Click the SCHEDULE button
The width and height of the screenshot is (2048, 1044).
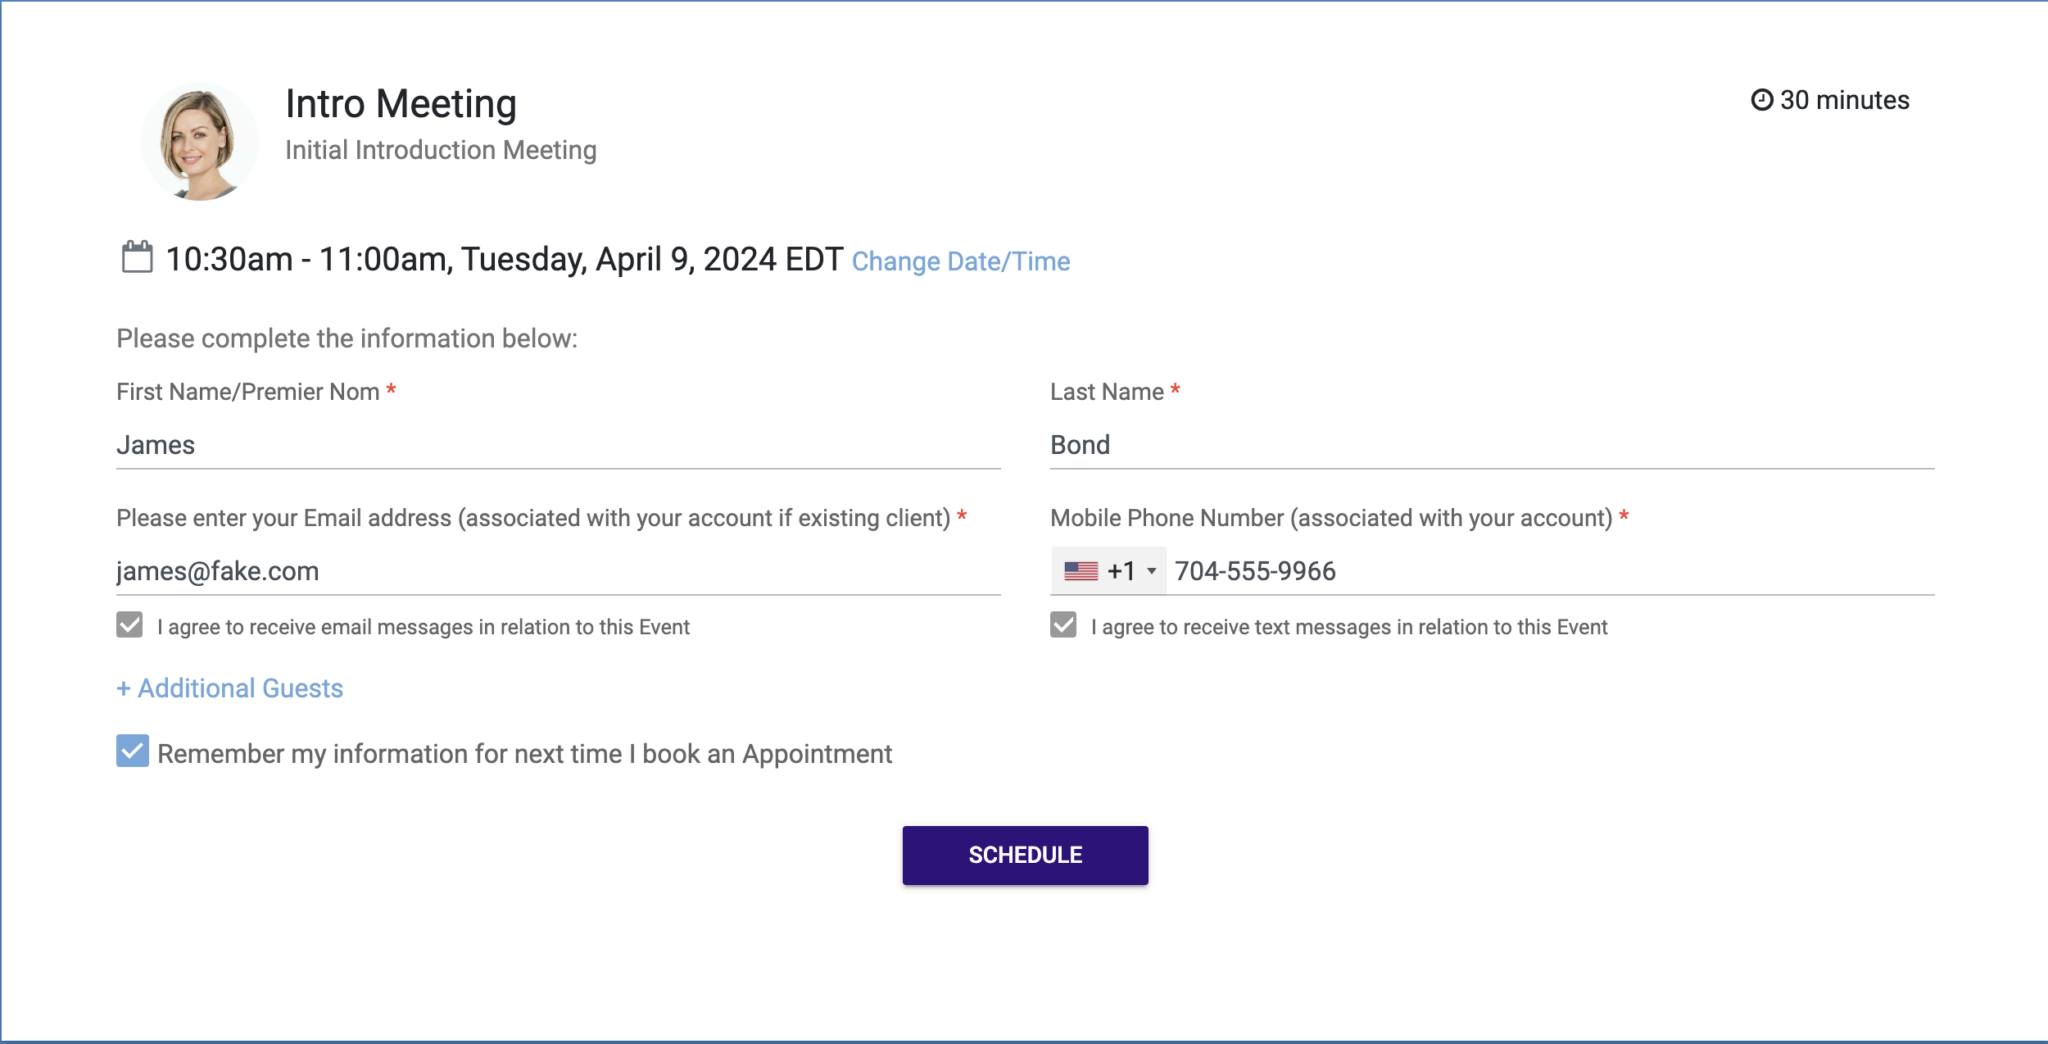click(1024, 854)
